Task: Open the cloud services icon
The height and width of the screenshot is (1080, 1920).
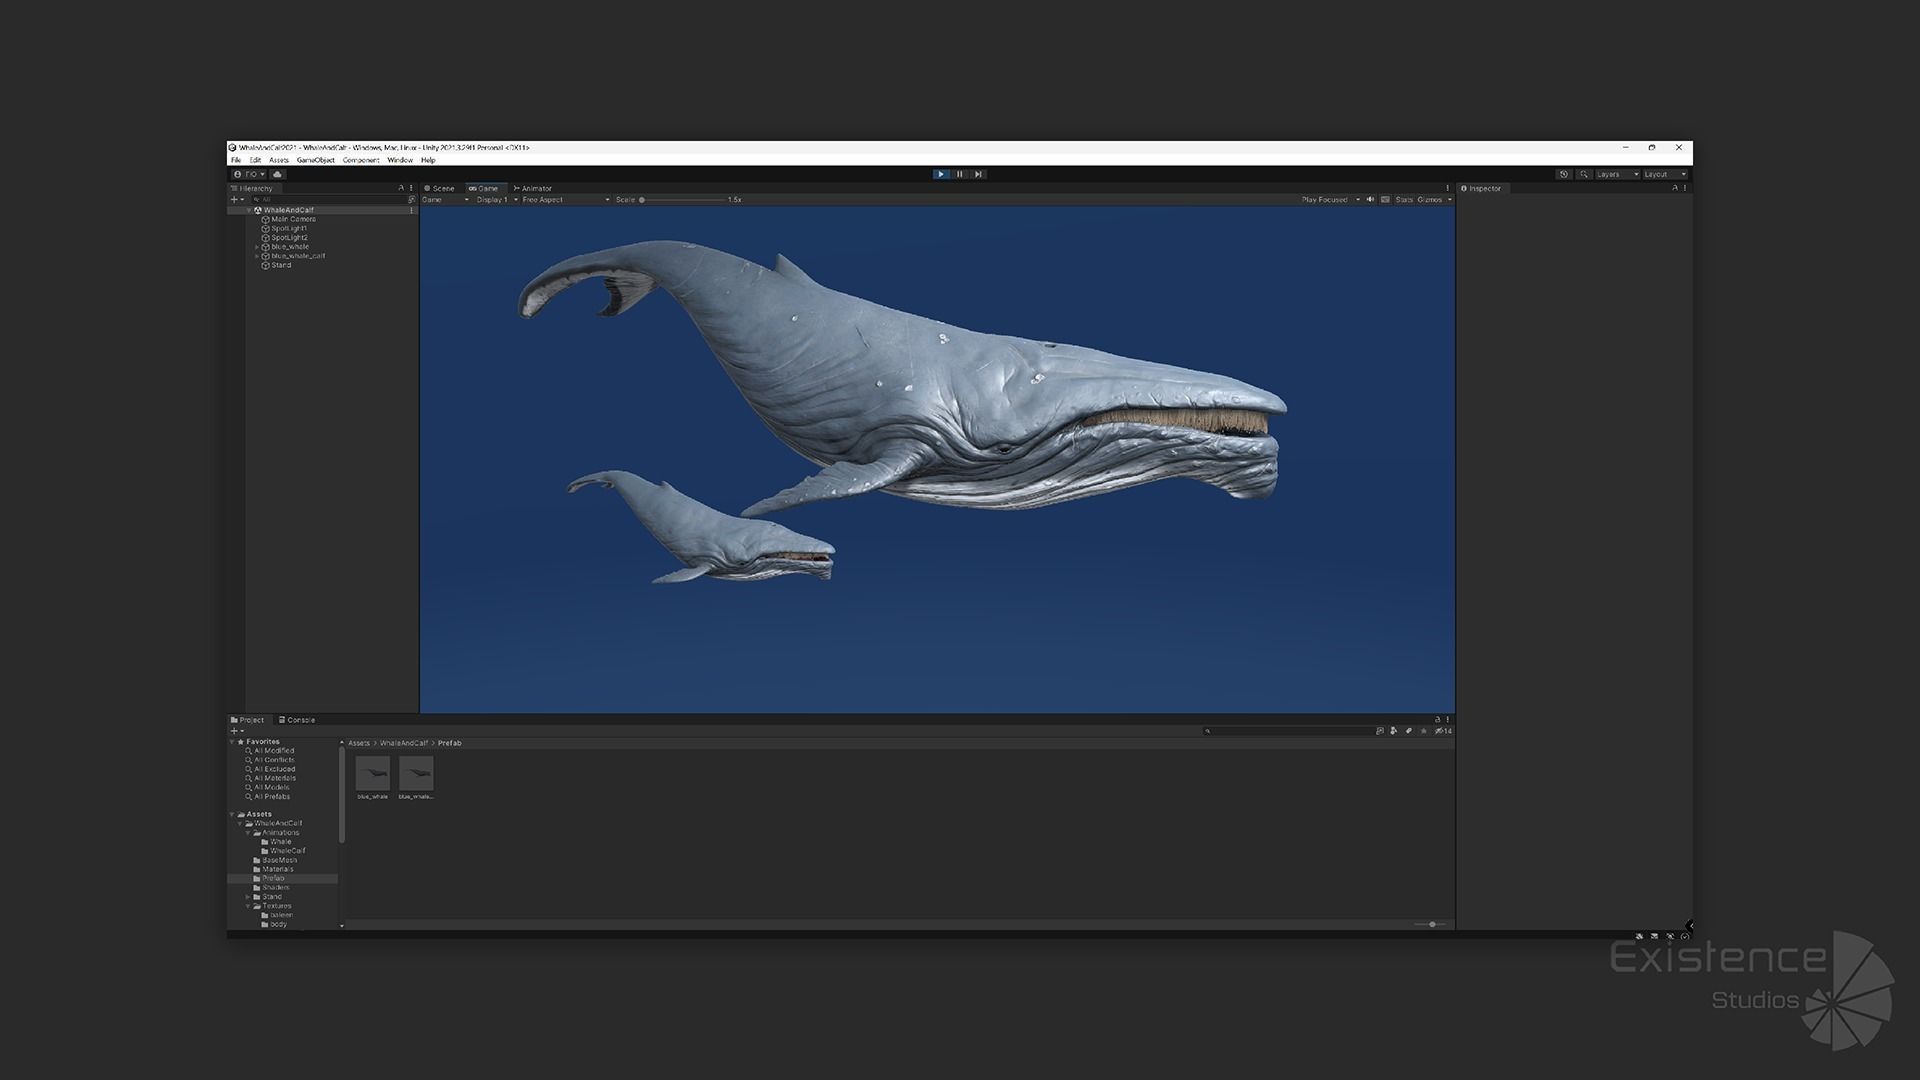Action: (278, 174)
